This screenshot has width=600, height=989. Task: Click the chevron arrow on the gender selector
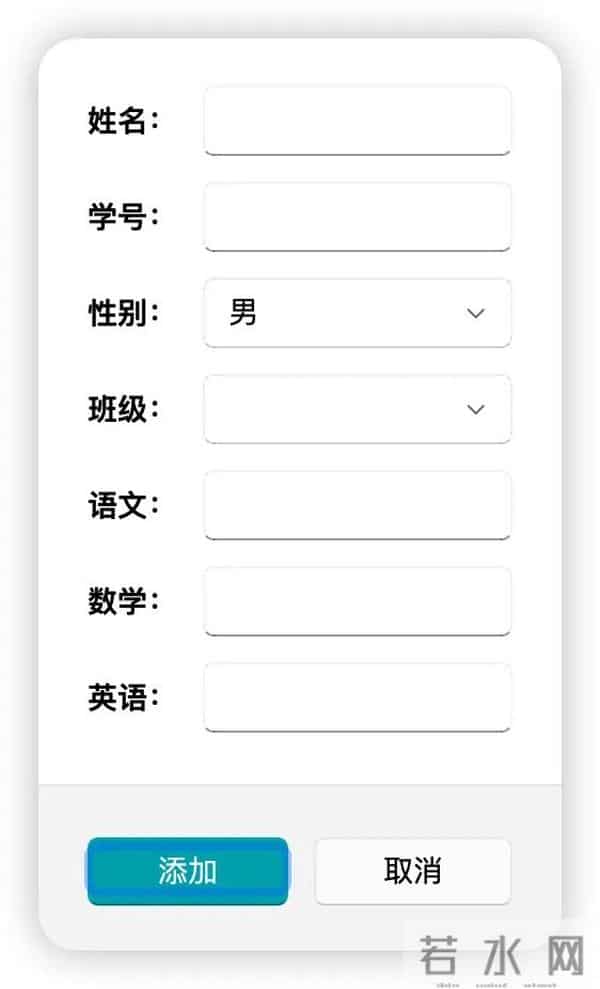pyautogui.click(x=475, y=313)
